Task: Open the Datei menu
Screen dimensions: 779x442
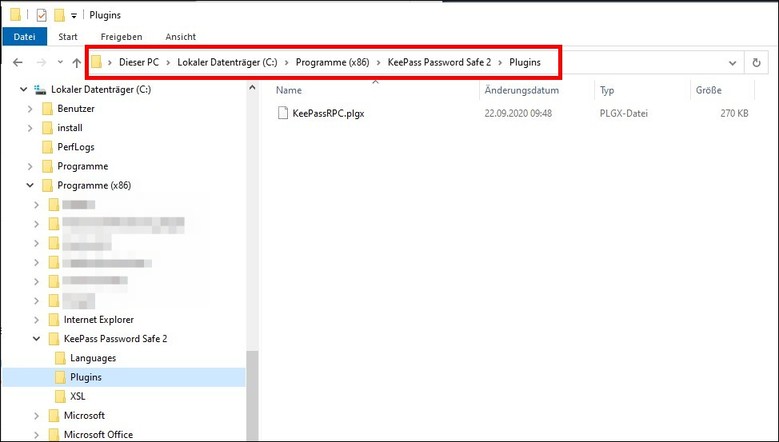Action: tap(24, 37)
